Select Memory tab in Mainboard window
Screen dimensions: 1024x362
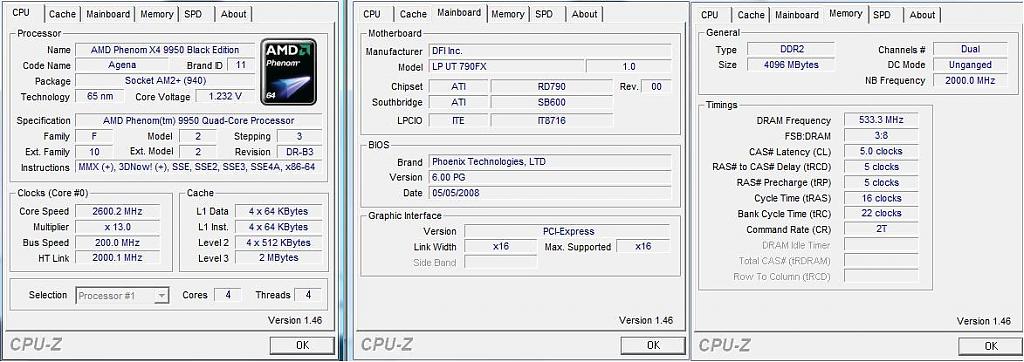(508, 14)
